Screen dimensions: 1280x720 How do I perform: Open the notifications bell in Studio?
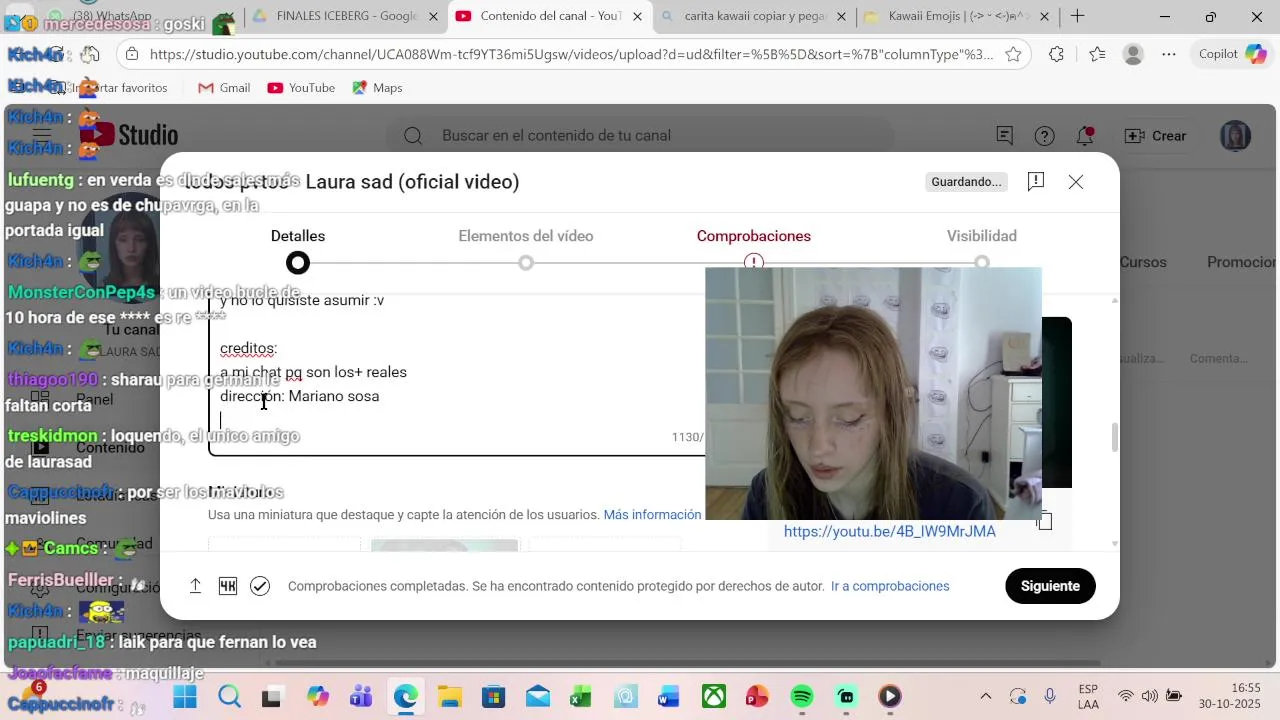tap(1085, 136)
